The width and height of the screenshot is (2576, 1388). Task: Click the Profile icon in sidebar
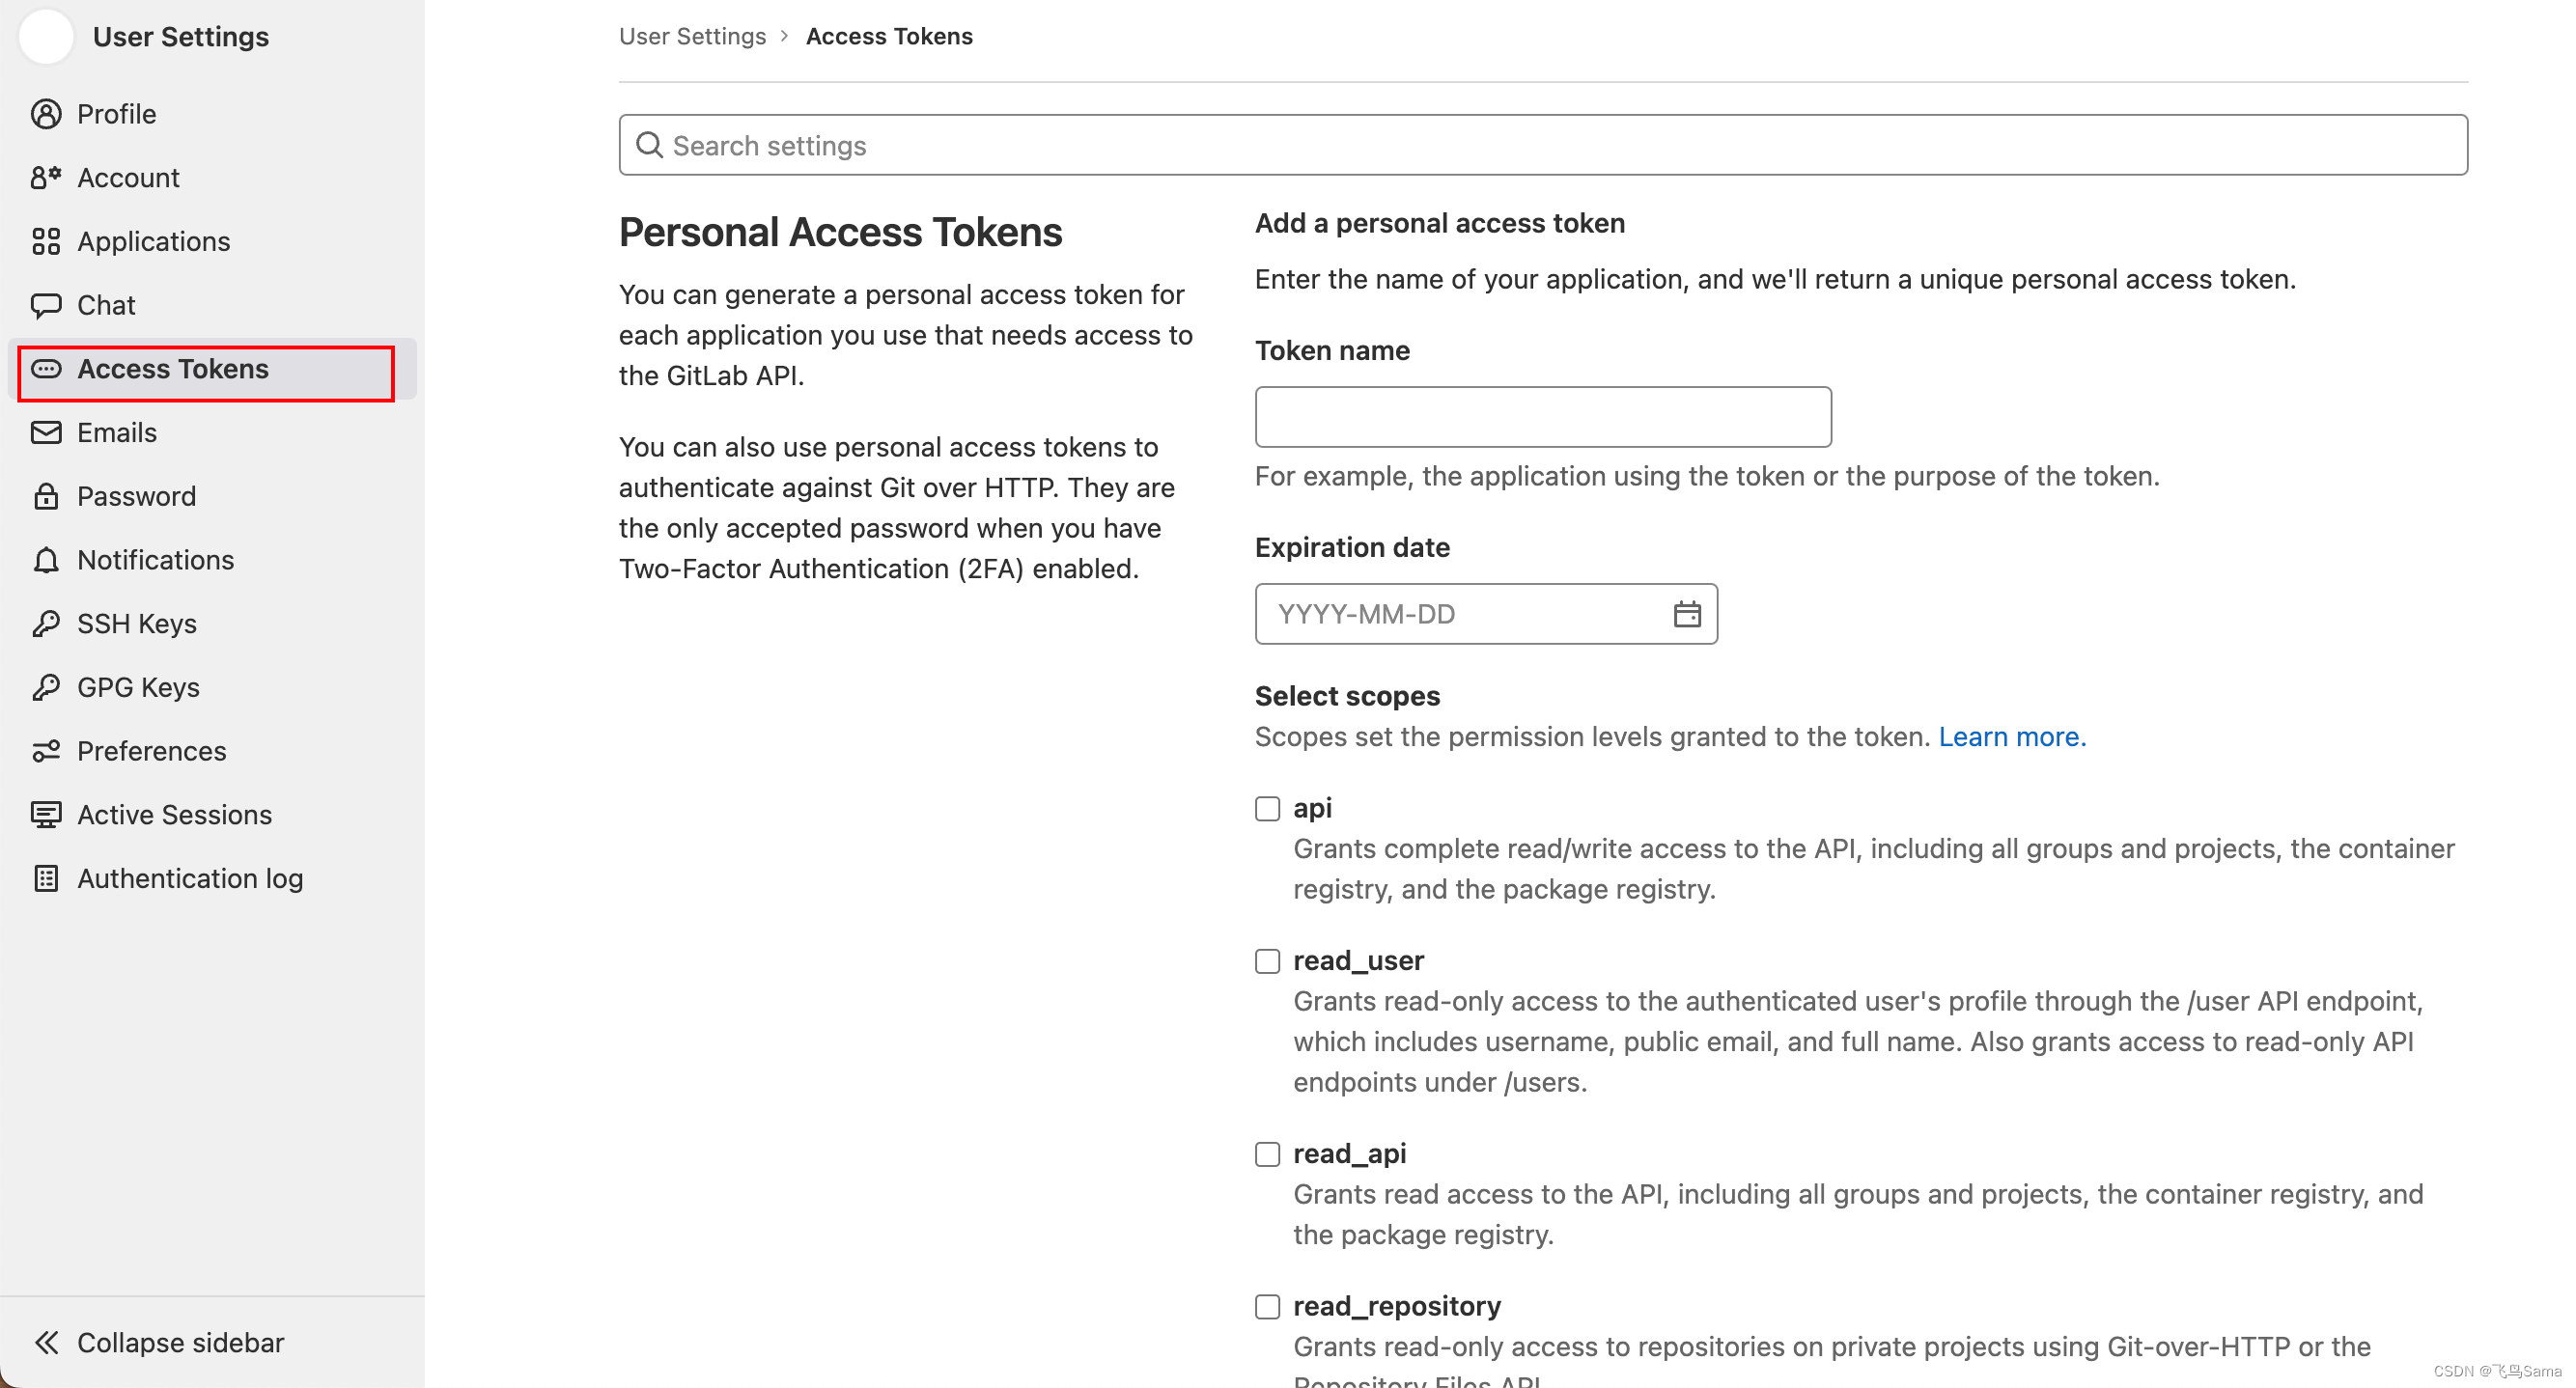tap(46, 113)
